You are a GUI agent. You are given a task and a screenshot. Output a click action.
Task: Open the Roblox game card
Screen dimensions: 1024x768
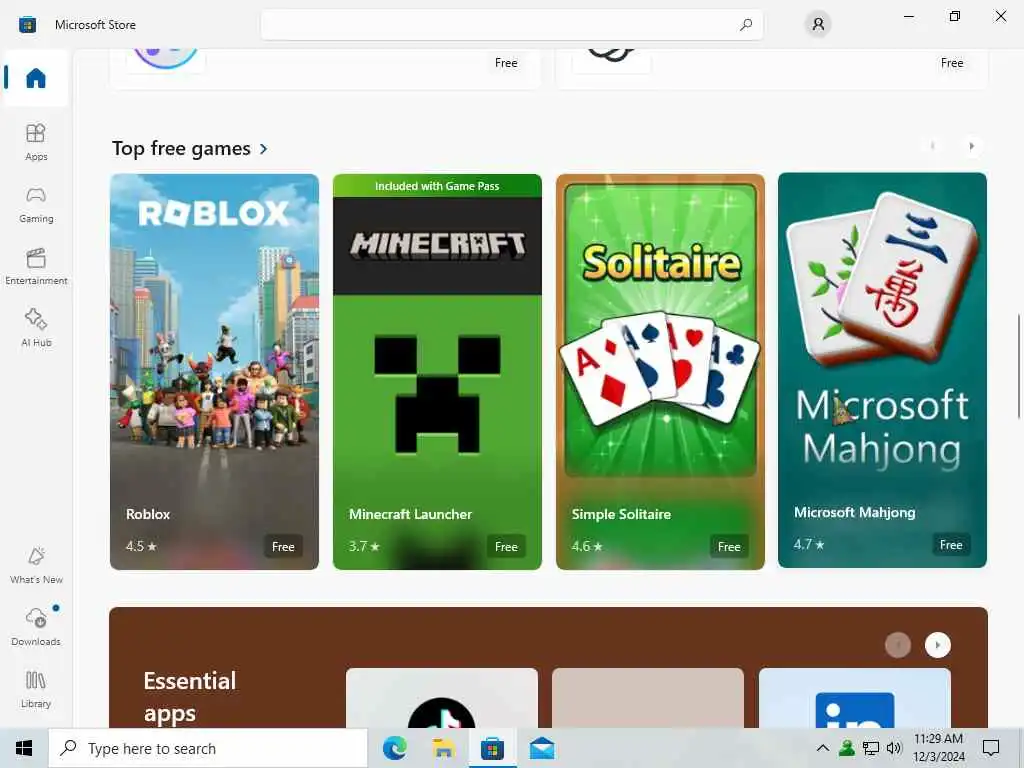click(x=214, y=372)
